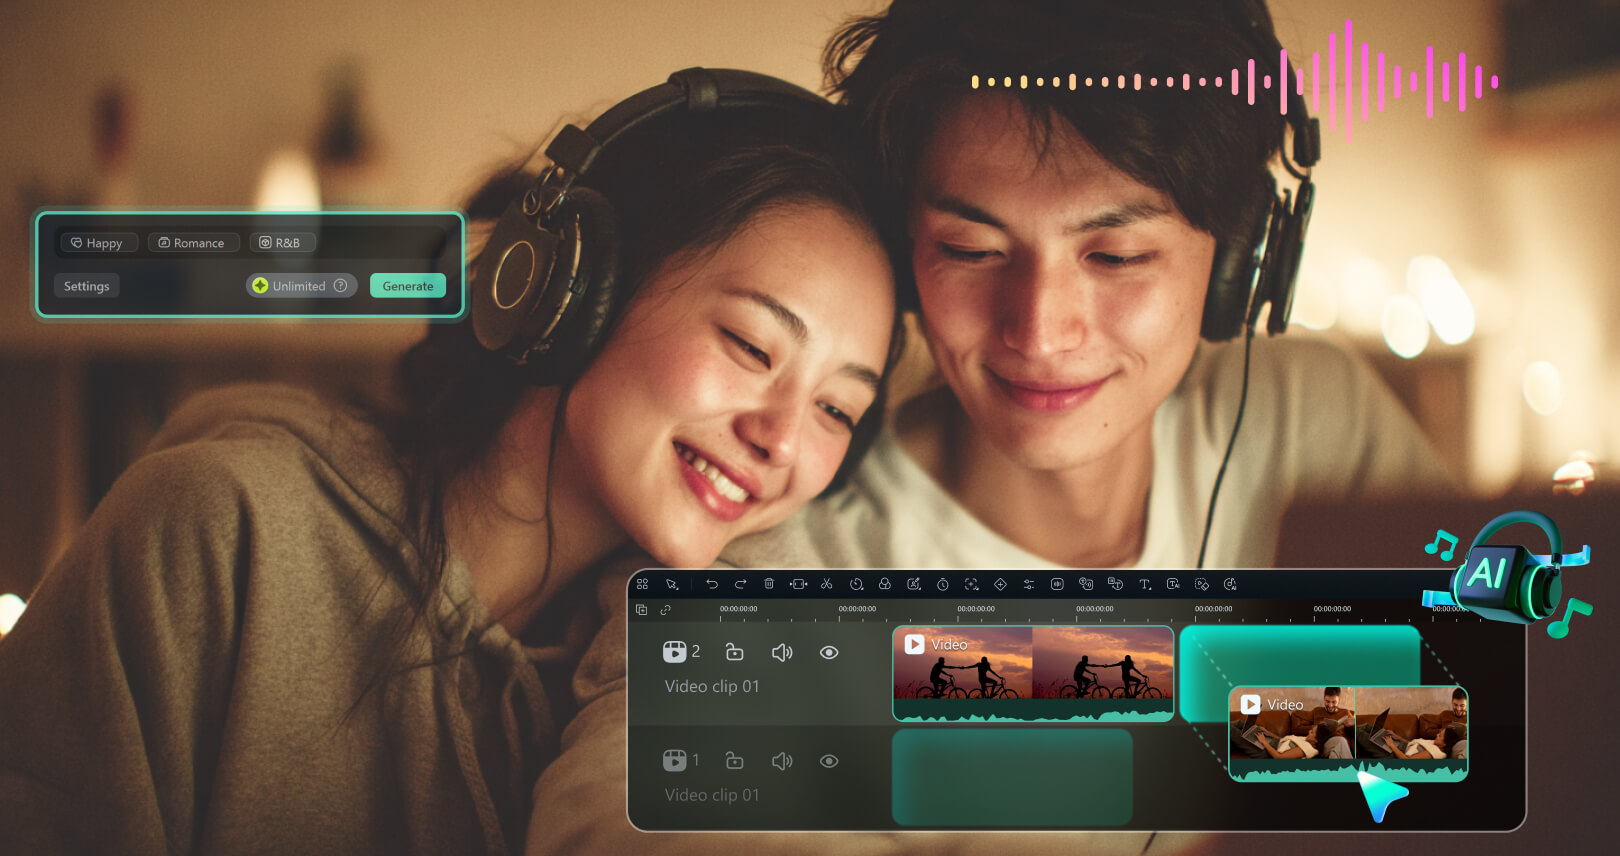Image resolution: width=1620 pixels, height=856 pixels.
Task: Click the redo arrow in timeline toolbar
Action: 741,584
